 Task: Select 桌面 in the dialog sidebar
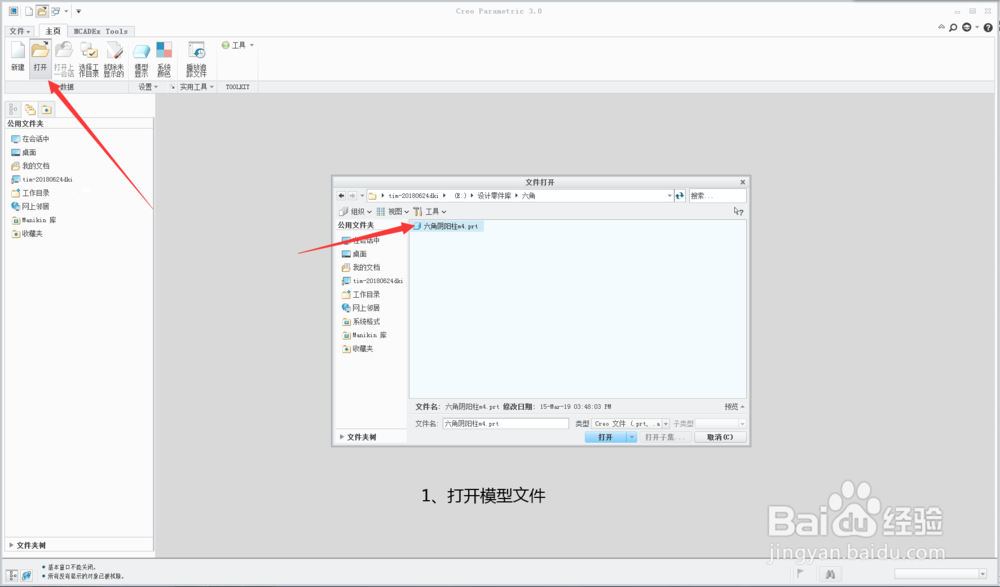(355, 254)
